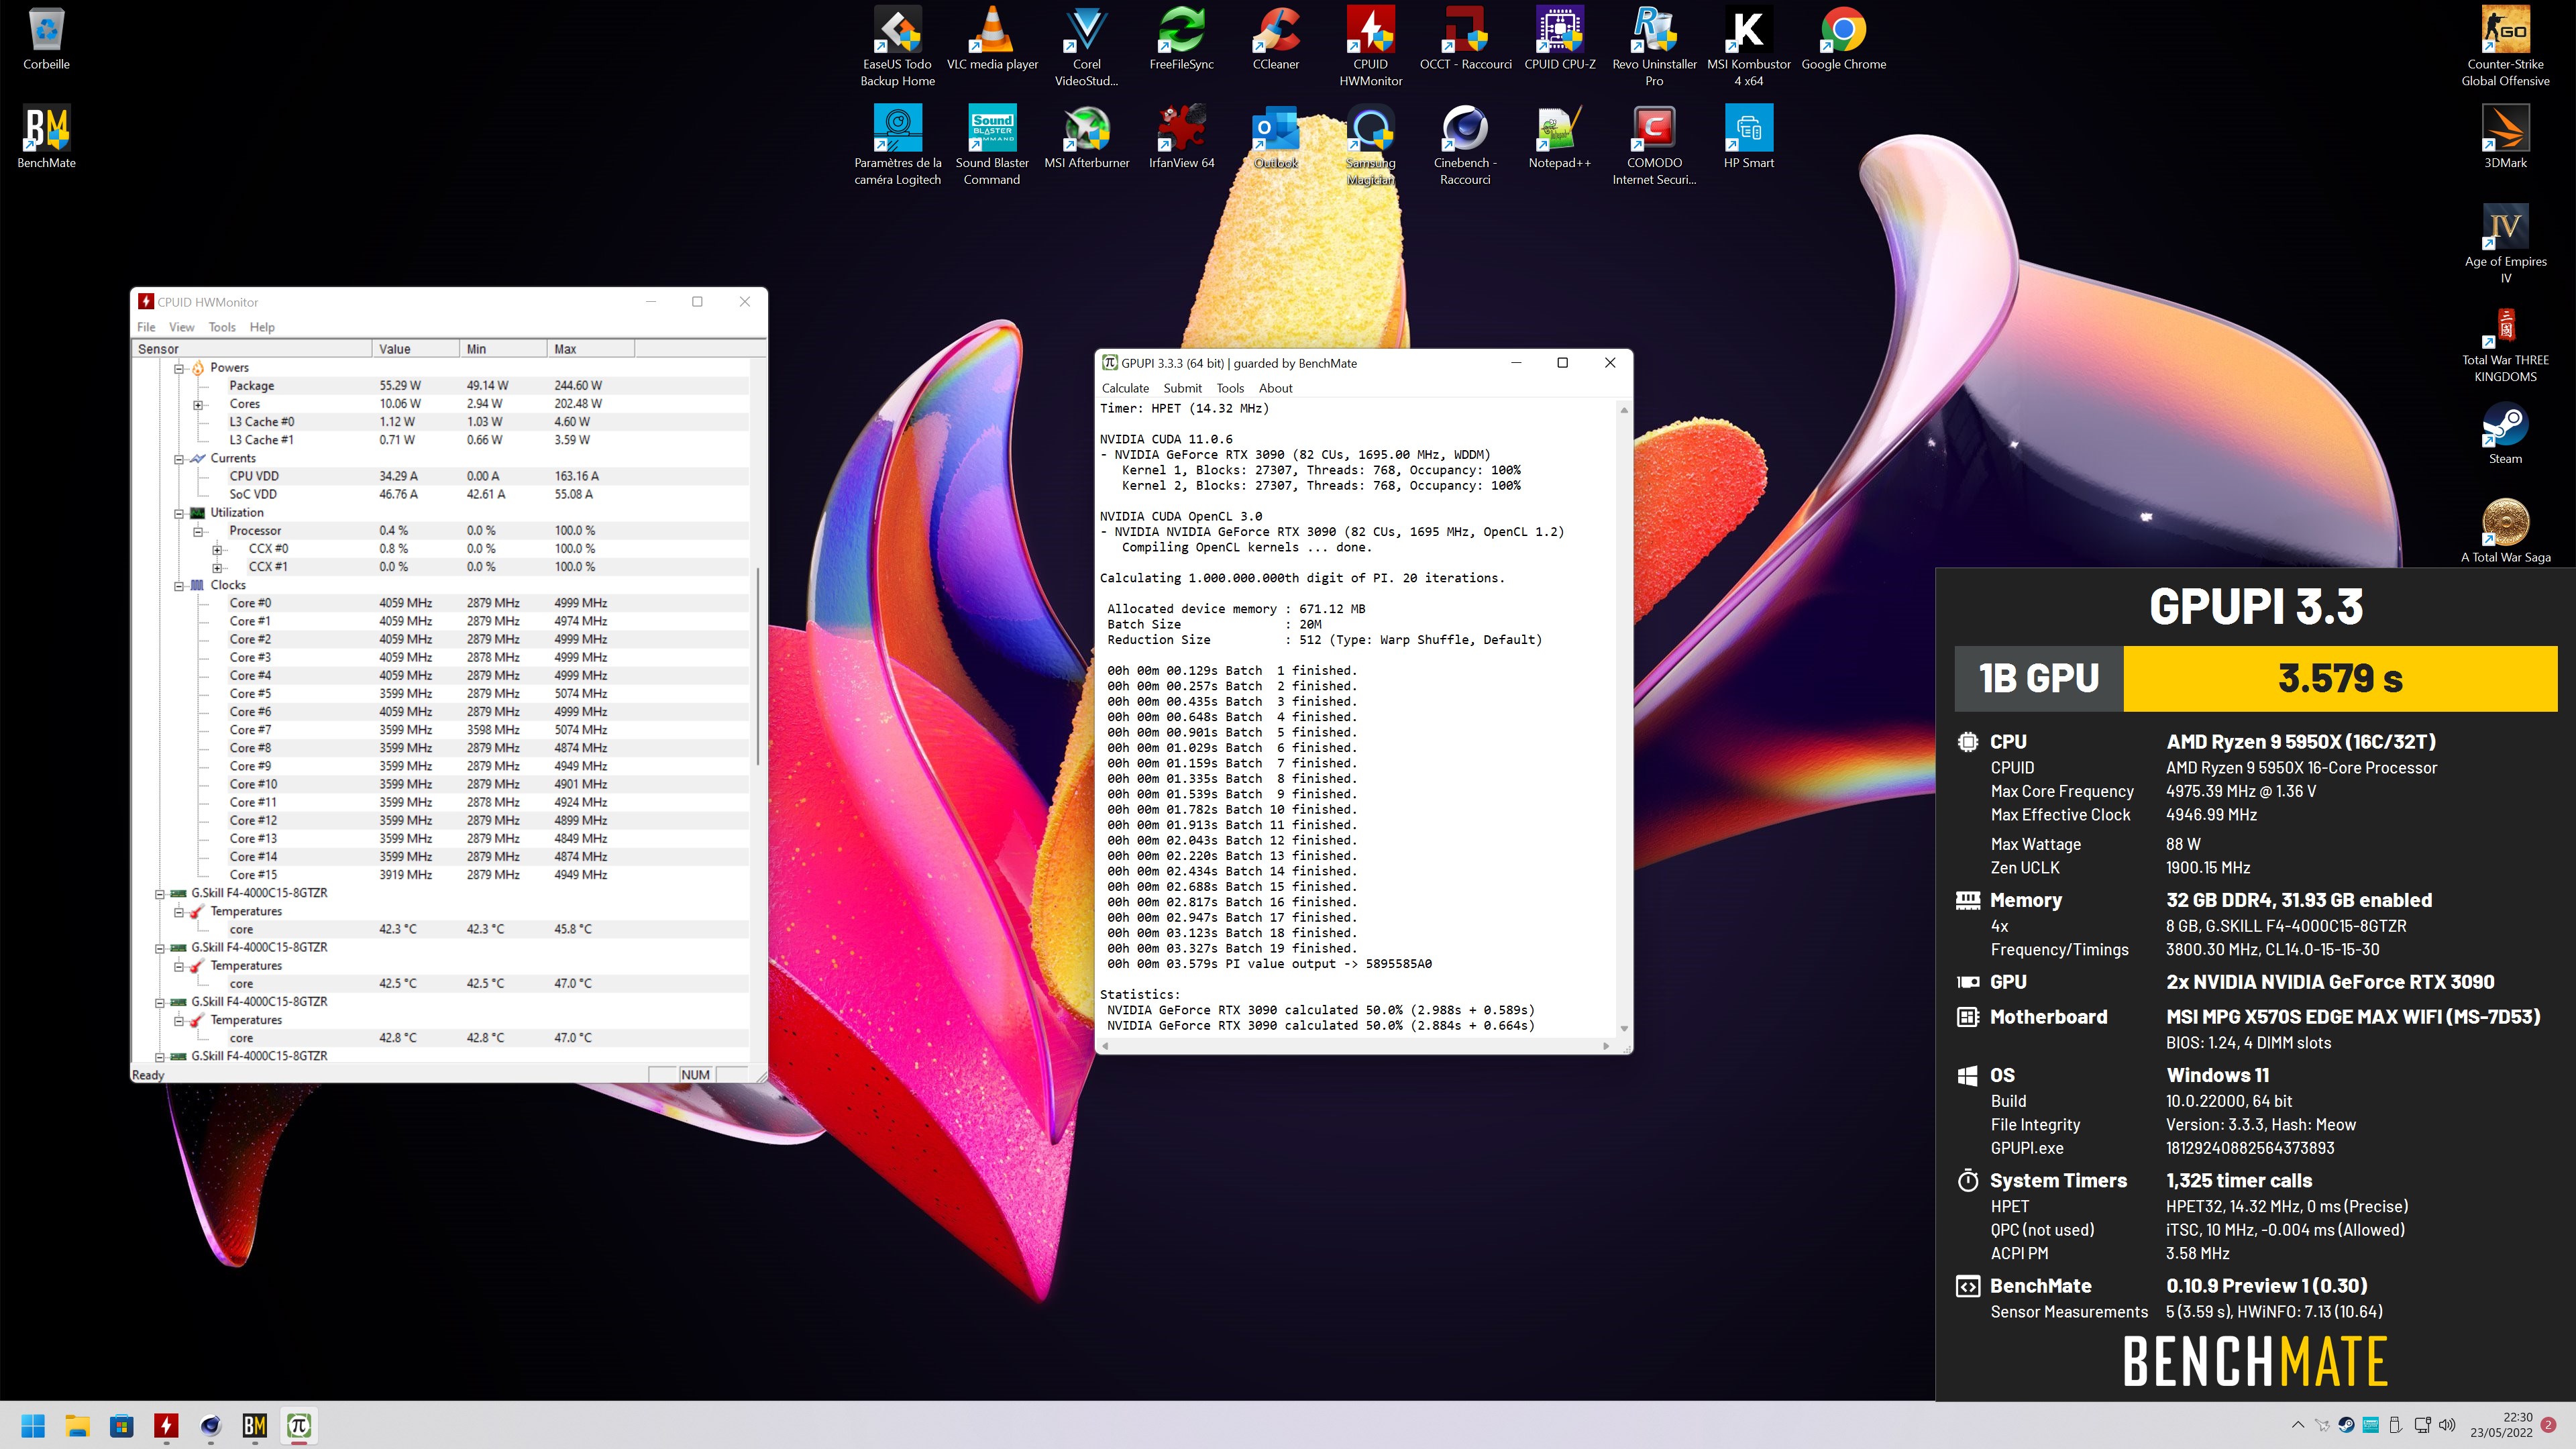This screenshot has height=1449, width=2576.
Task: Collapse the Utilization node in HWMonitor
Action: click(x=180, y=513)
